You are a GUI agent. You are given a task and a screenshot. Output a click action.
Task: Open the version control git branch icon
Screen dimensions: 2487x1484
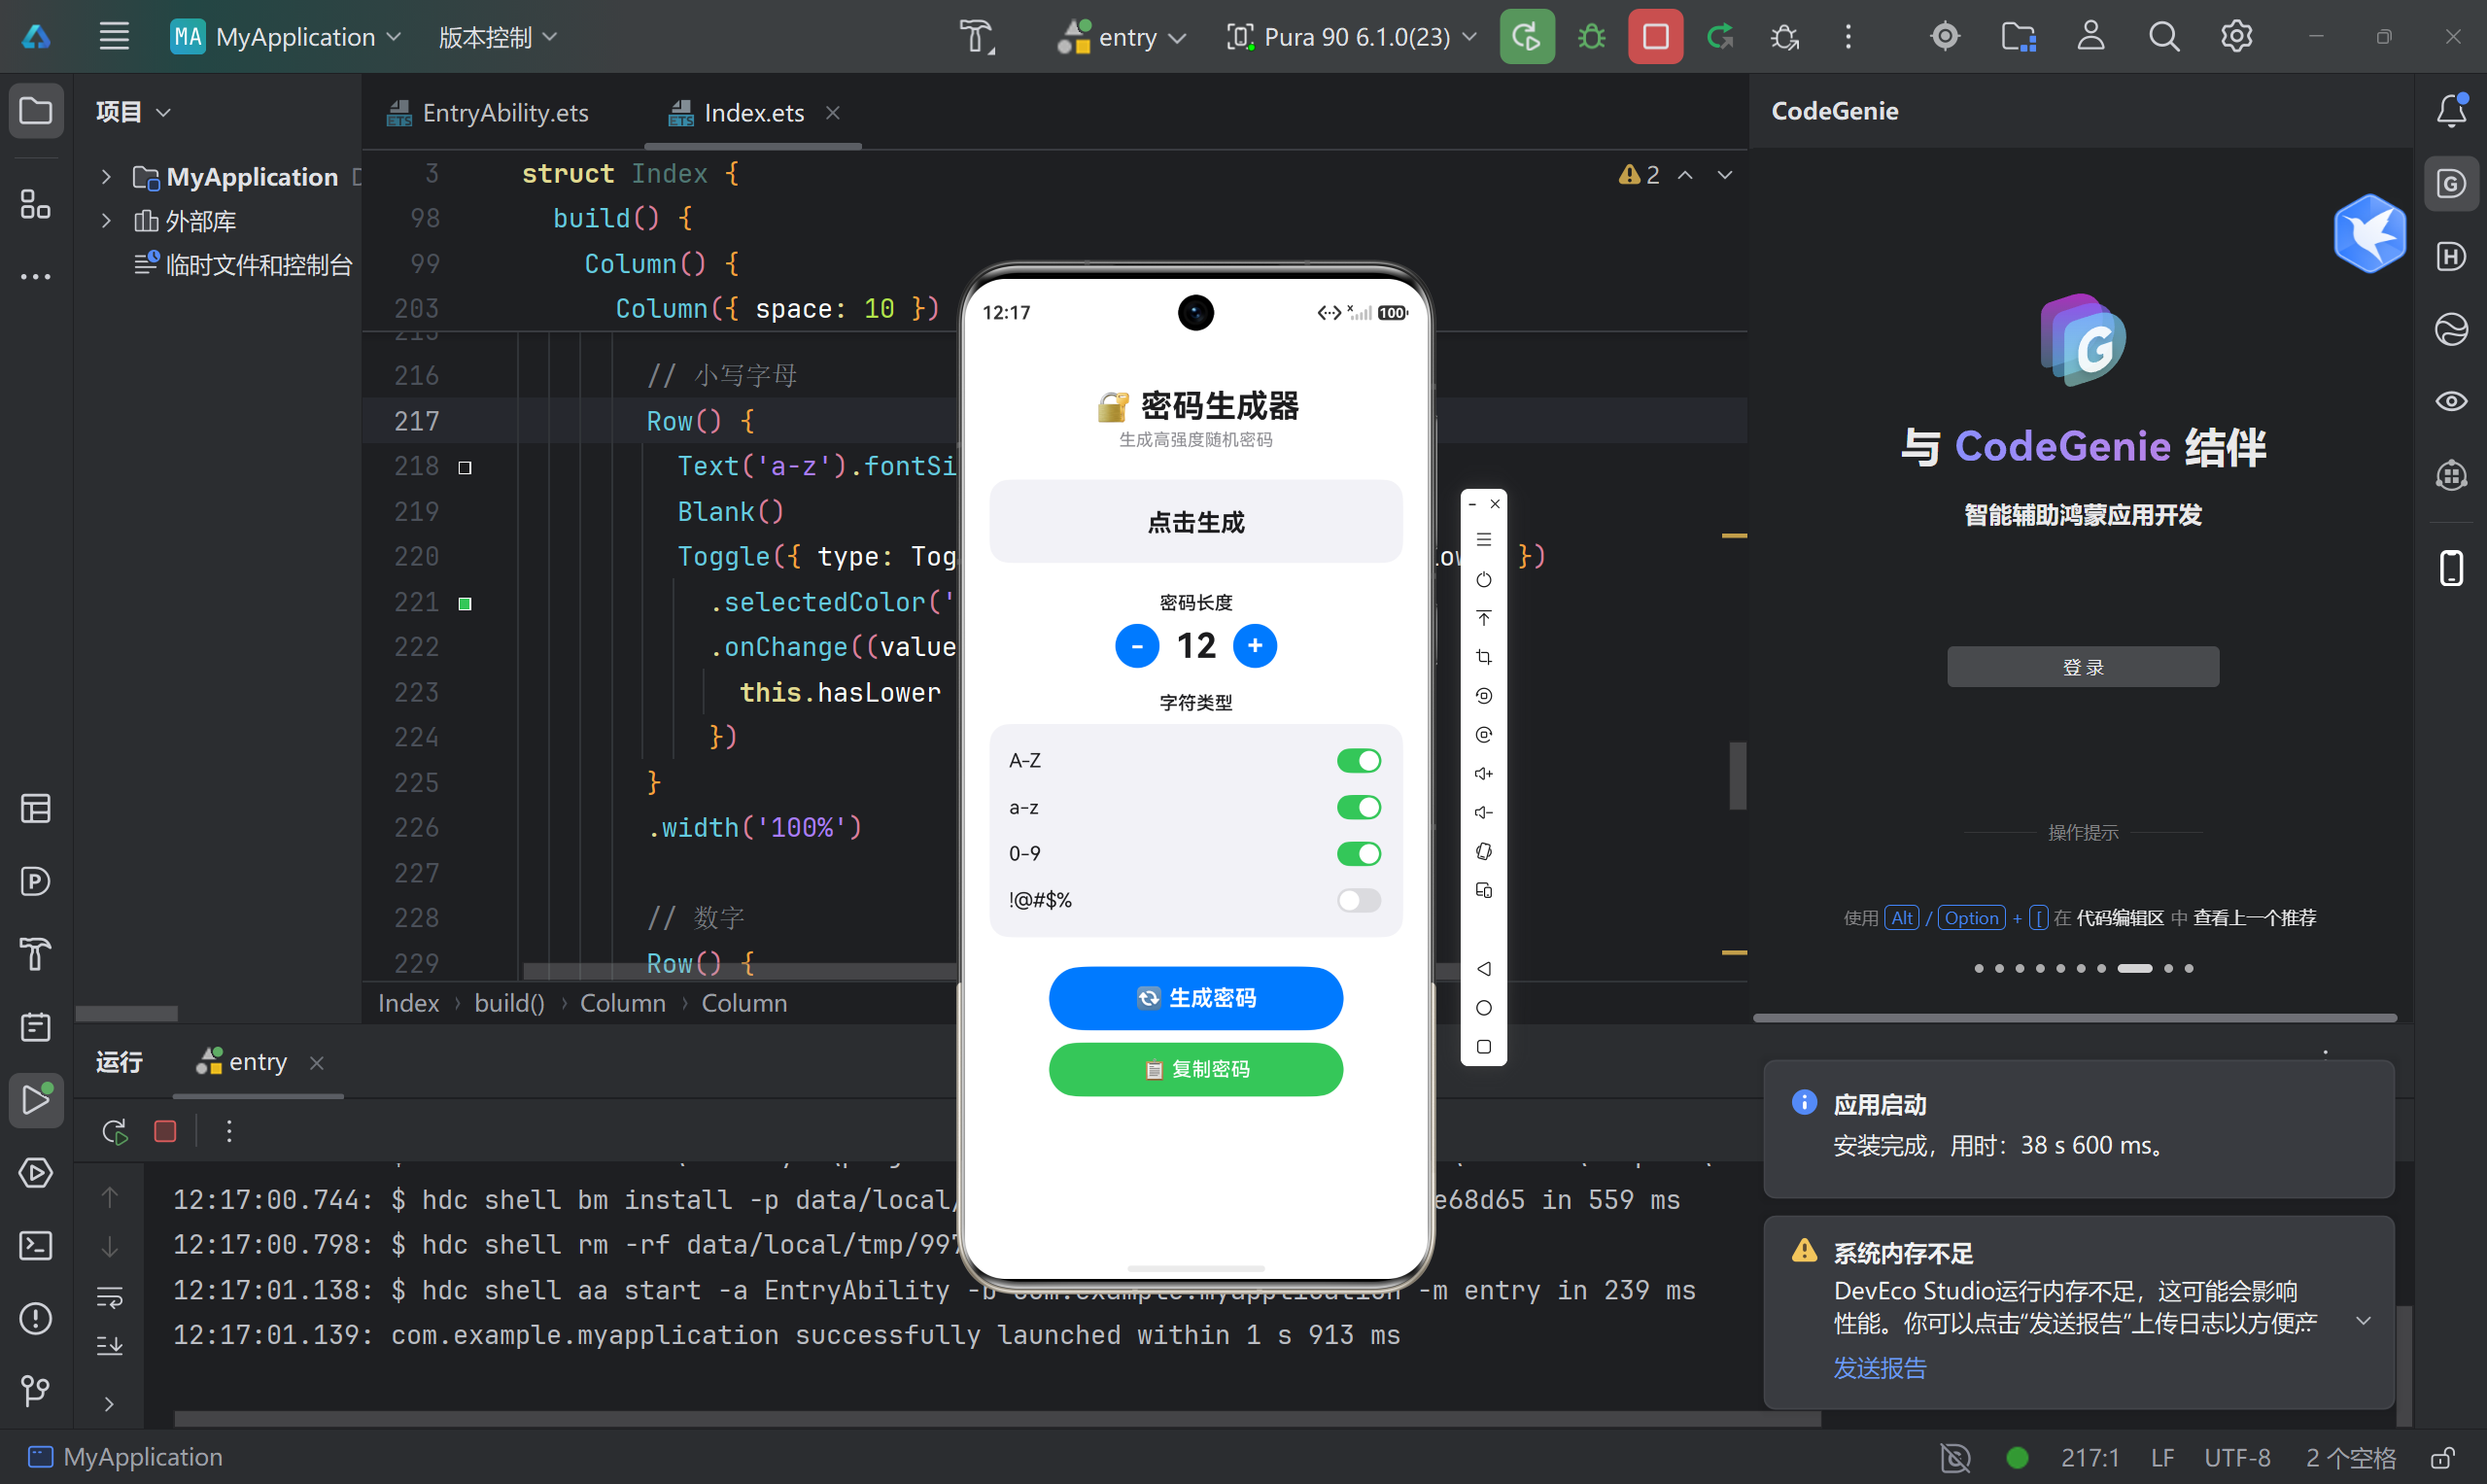[x=36, y=1390]
